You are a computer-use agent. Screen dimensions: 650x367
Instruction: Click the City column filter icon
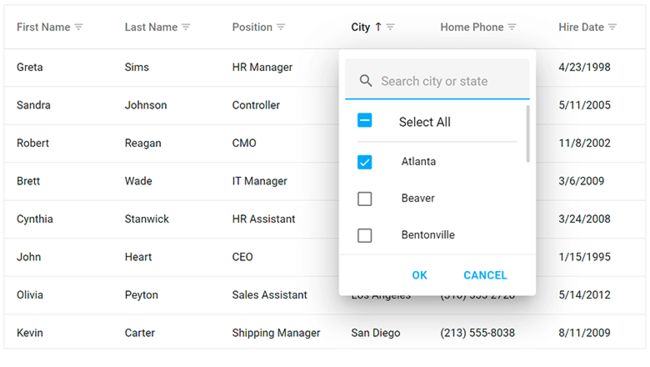point(390,27)
